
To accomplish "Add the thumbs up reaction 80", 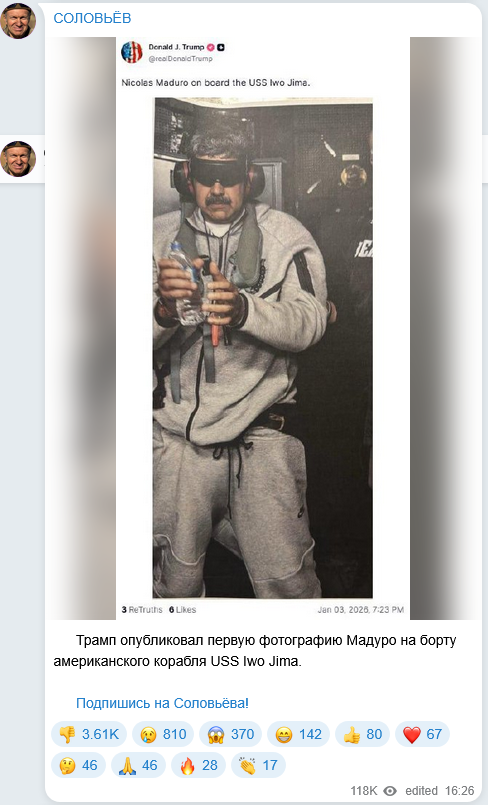I will 362,734.
